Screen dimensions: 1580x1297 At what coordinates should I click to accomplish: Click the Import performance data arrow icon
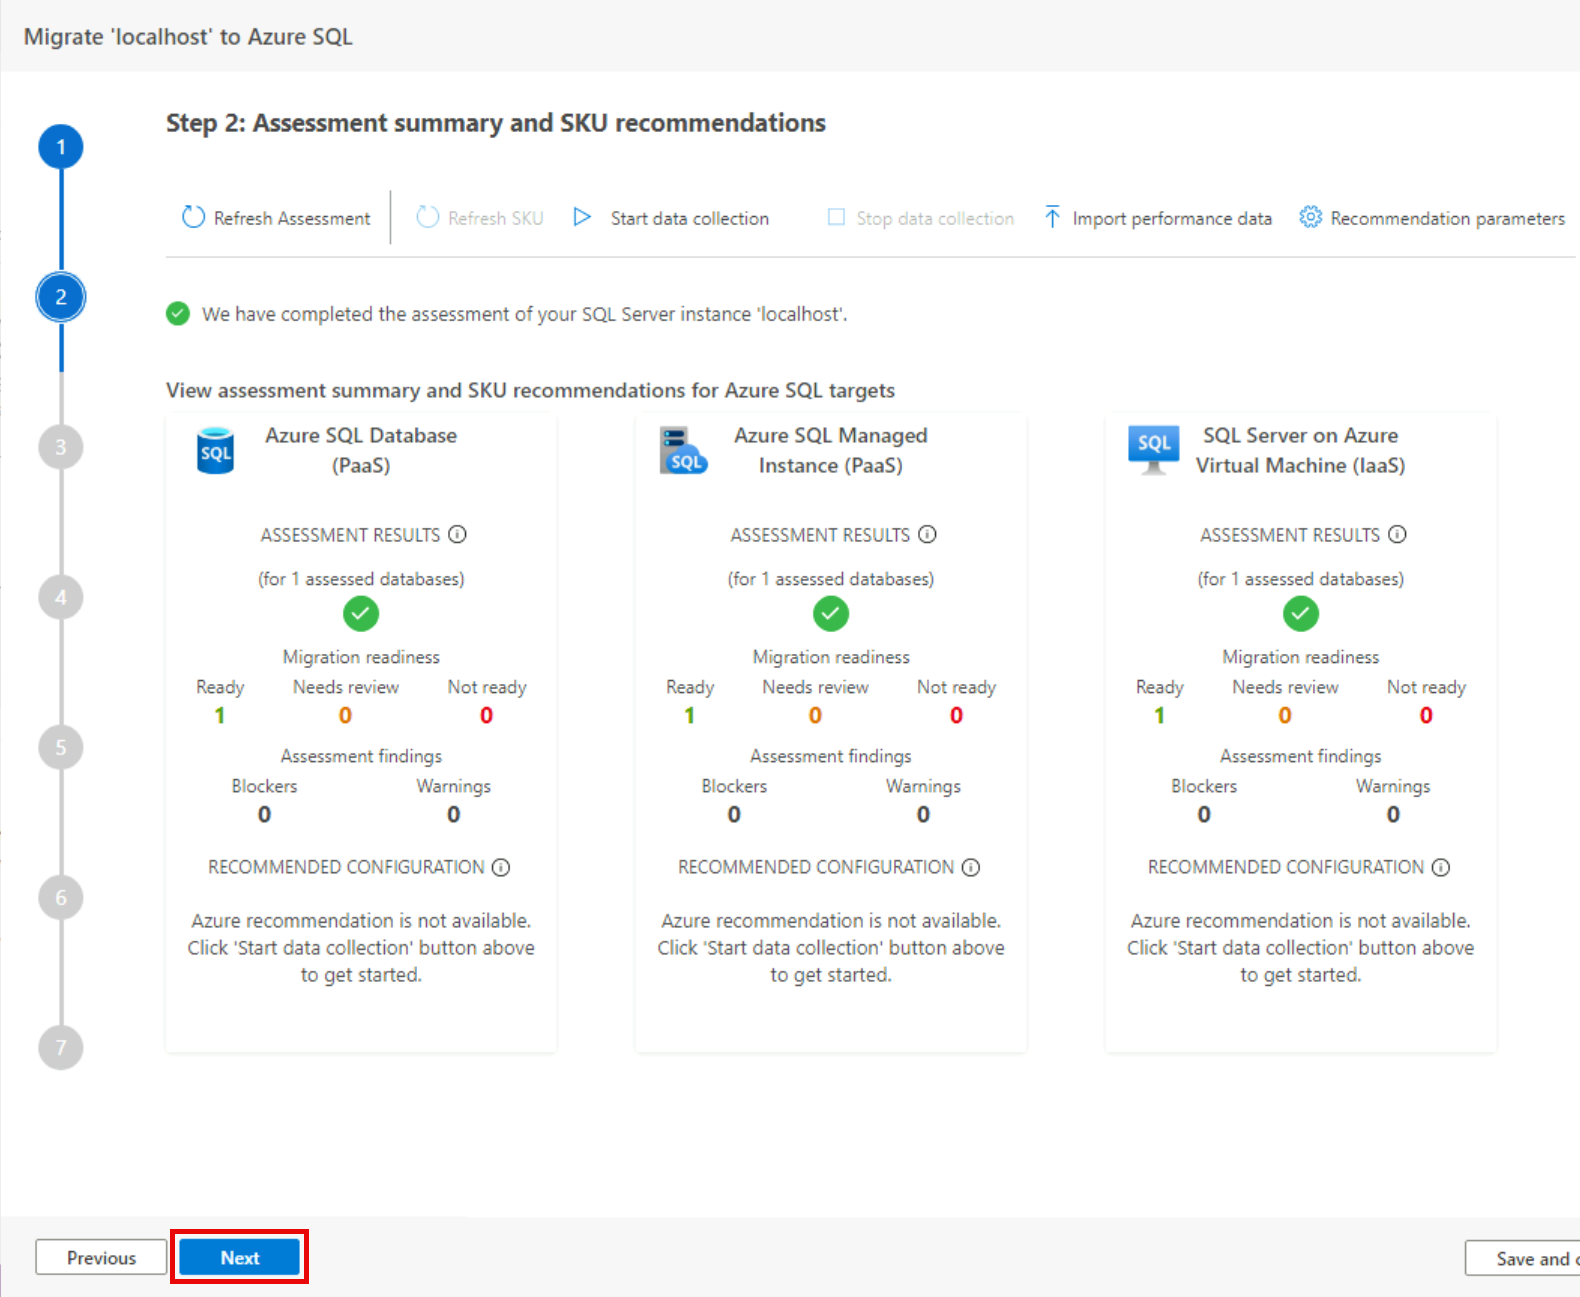[x=1052, y=217]
